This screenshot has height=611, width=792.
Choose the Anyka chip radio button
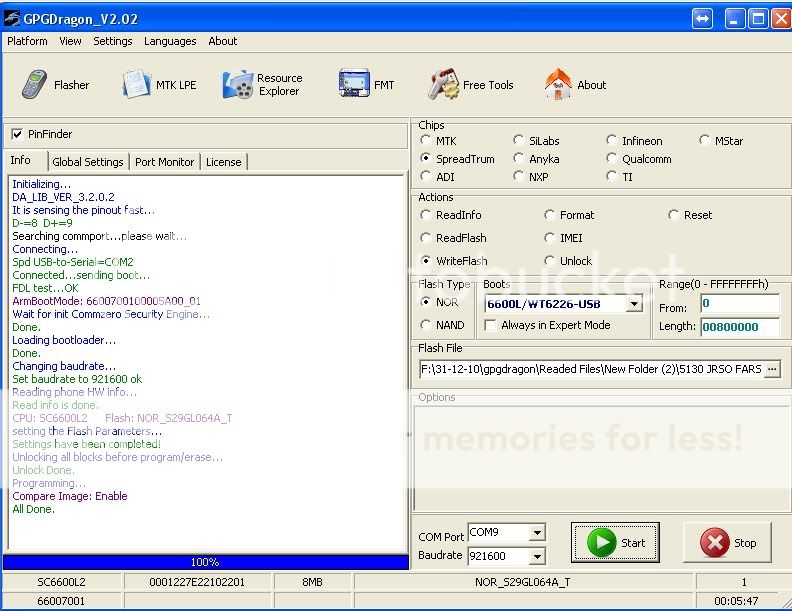(518, 159)
